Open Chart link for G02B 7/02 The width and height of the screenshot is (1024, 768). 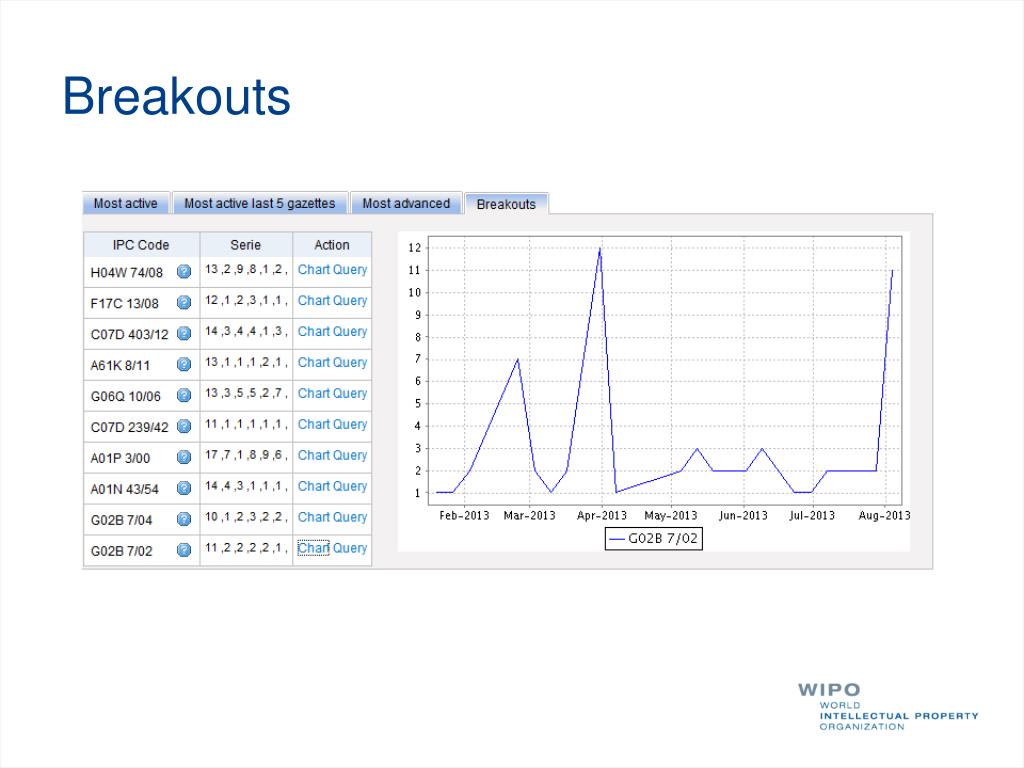(313, 548)
